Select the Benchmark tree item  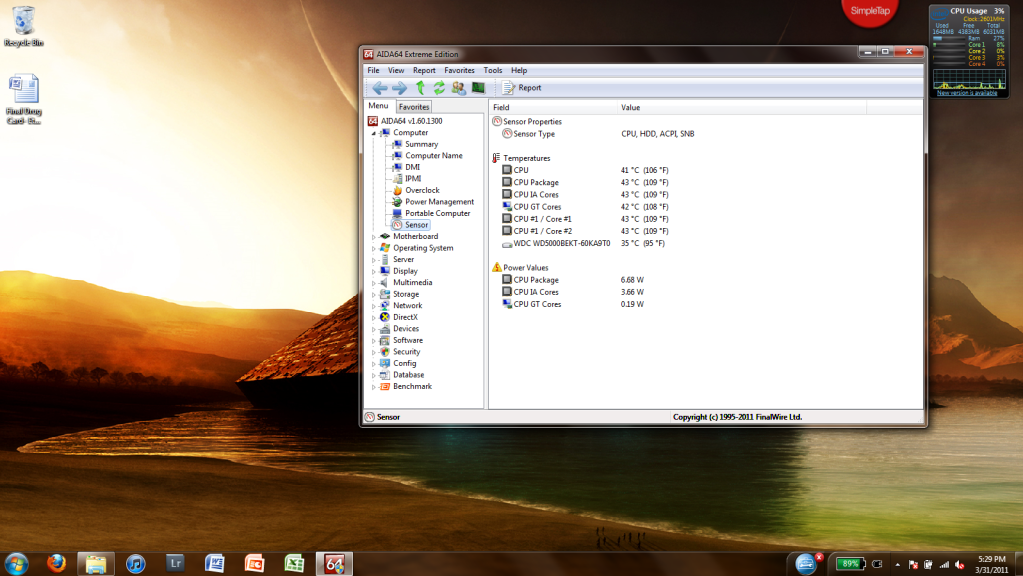pyautogui.click(x=406, y=387)
